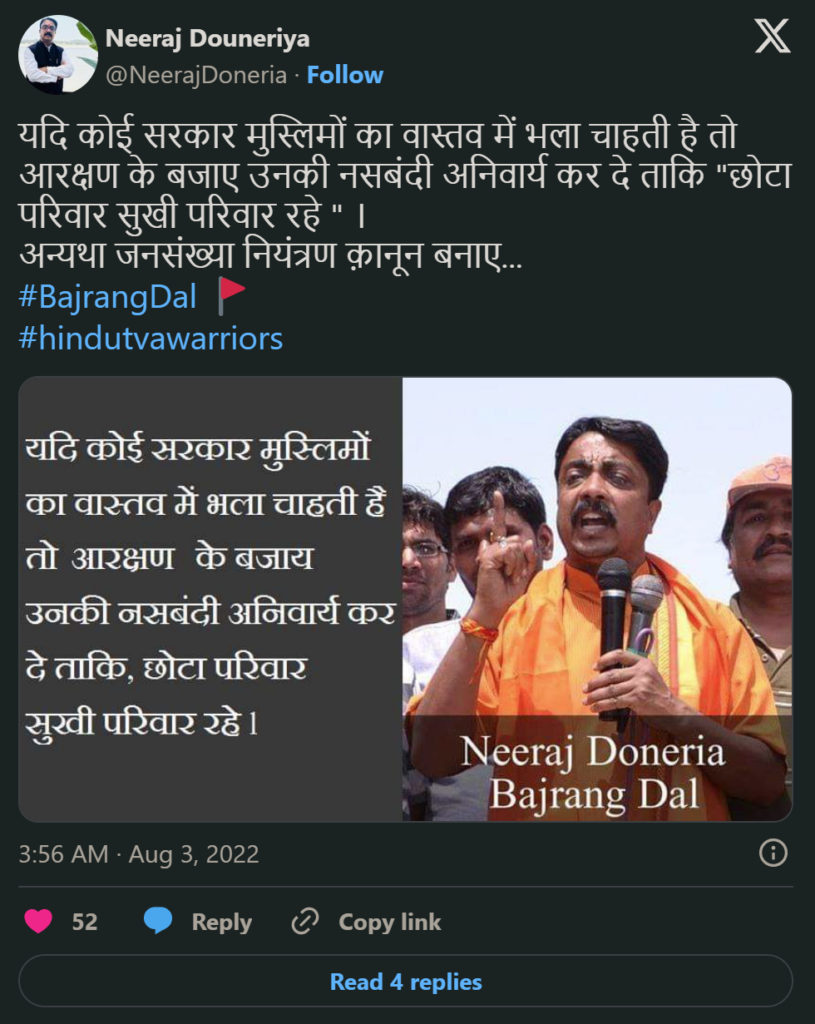Click the Neeraj Douneriya display name
Screen dimensions: 815x1024
[208, 39]
